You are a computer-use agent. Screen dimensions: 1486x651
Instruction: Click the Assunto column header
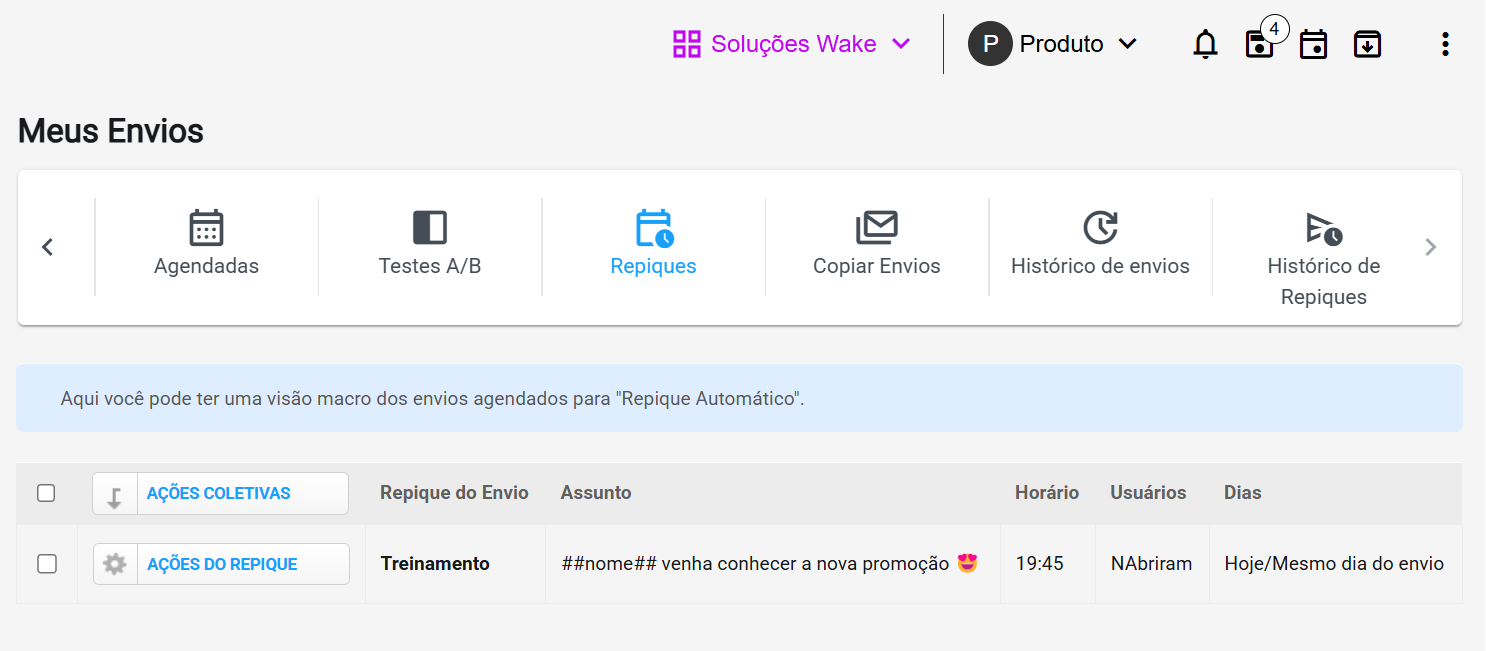coord(596,493)
